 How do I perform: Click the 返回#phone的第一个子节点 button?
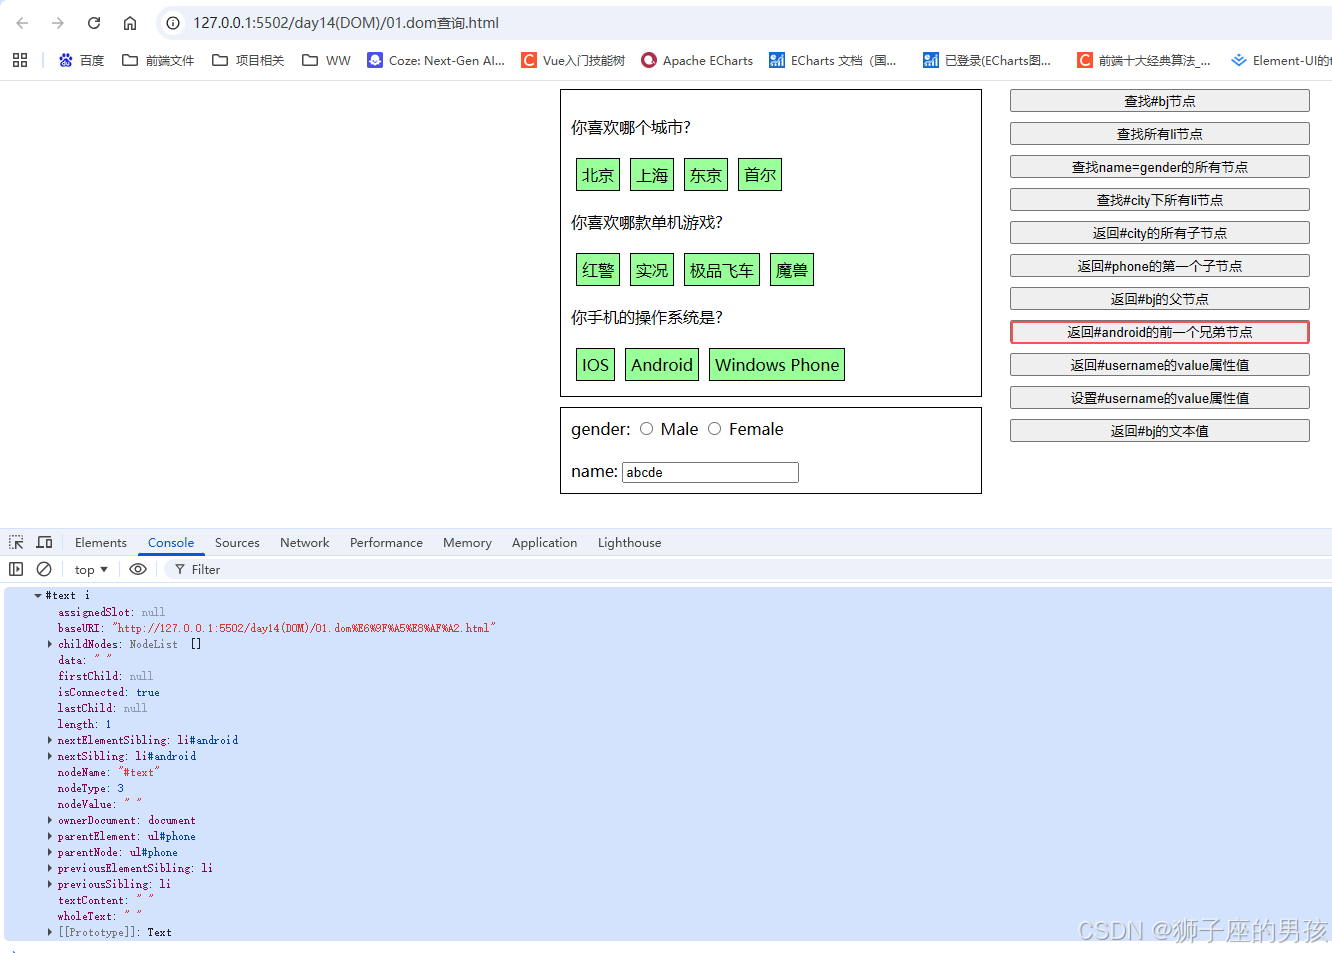tap(1160, 266)
